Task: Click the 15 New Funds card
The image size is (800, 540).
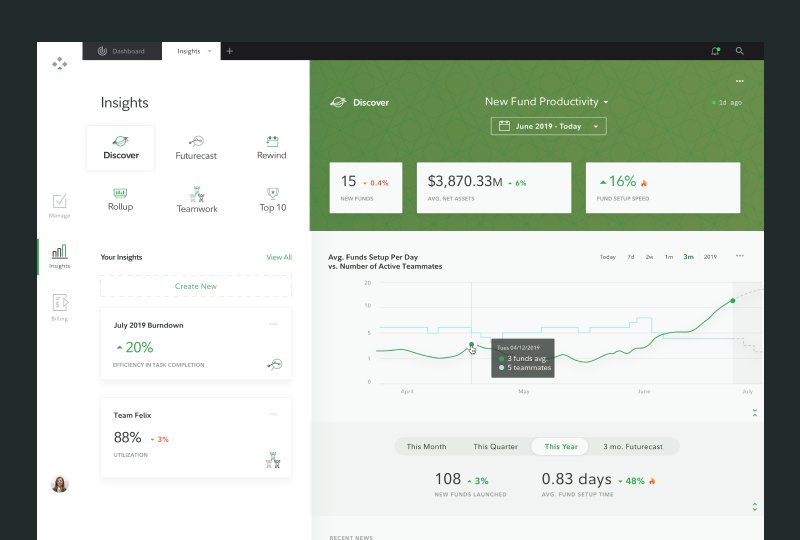Action: pyautogui.click(x=366, y=188)
